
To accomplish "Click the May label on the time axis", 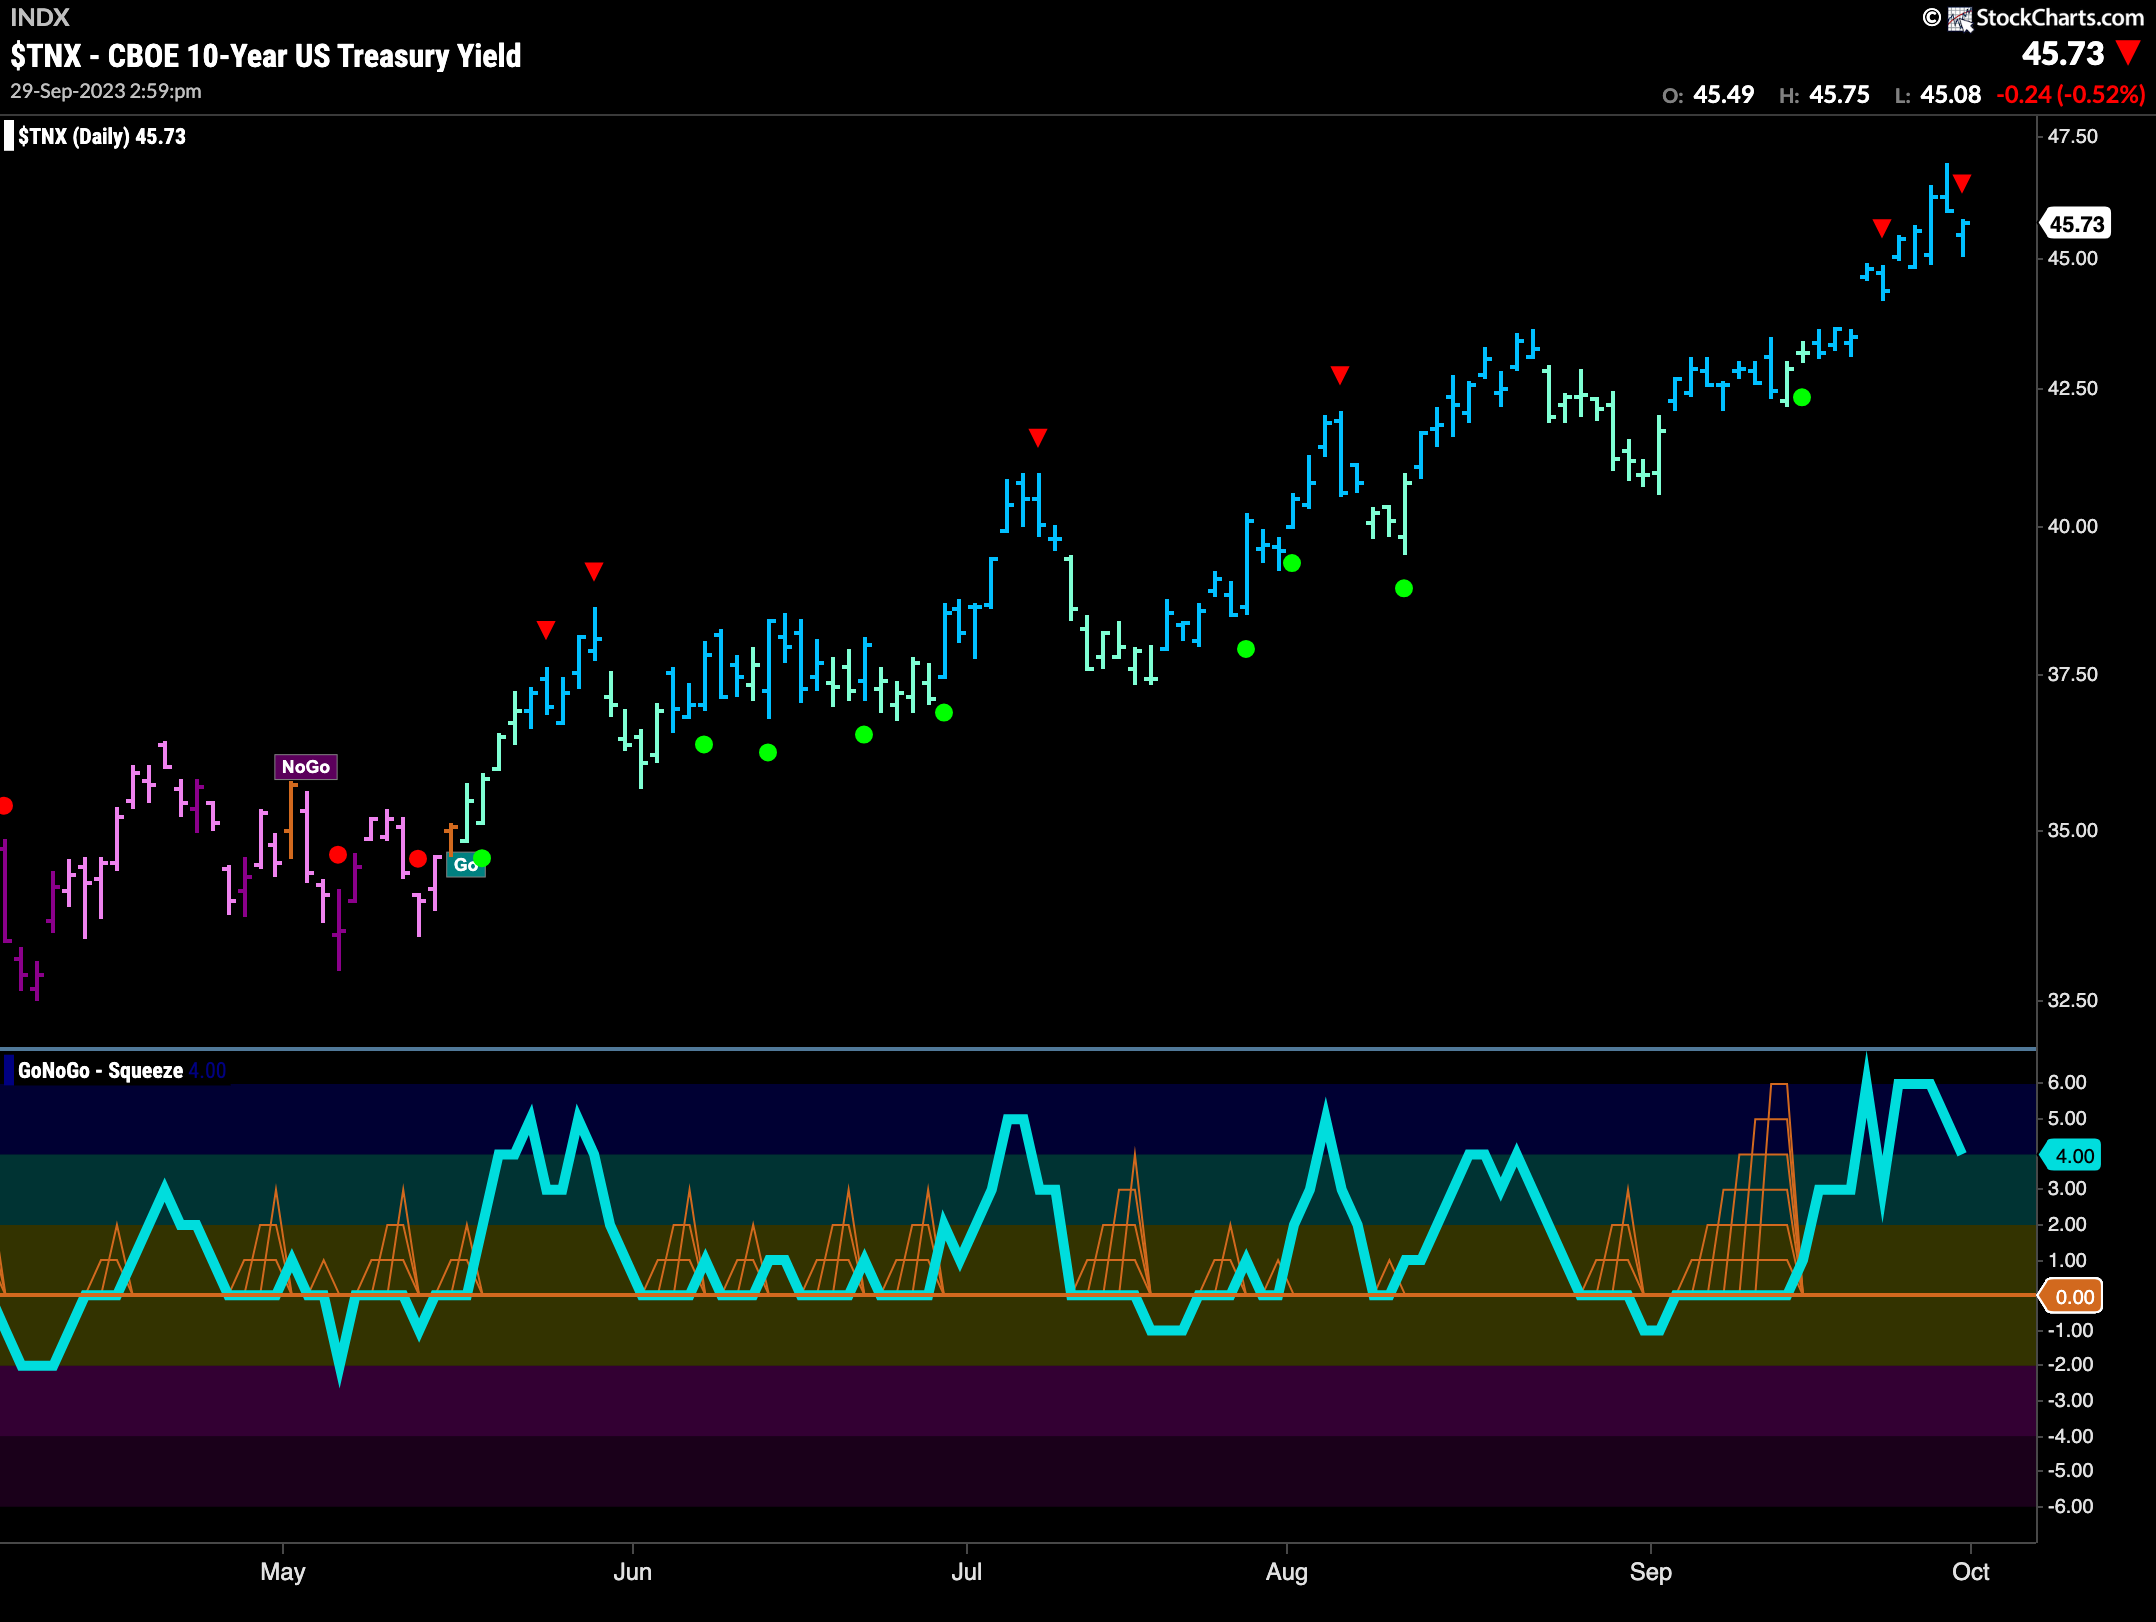I will 283,1571.
